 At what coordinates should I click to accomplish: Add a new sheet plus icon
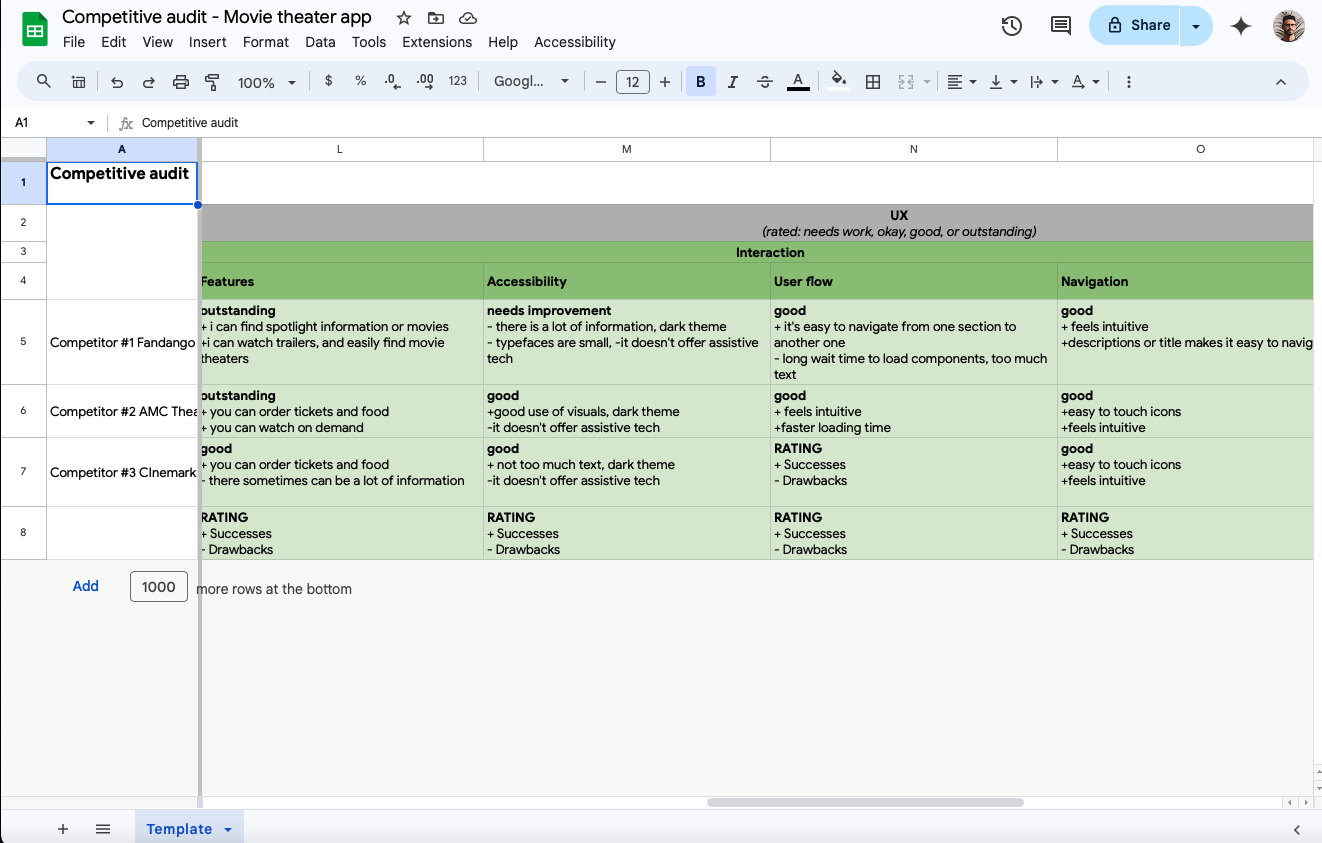[x=63, y=829]
